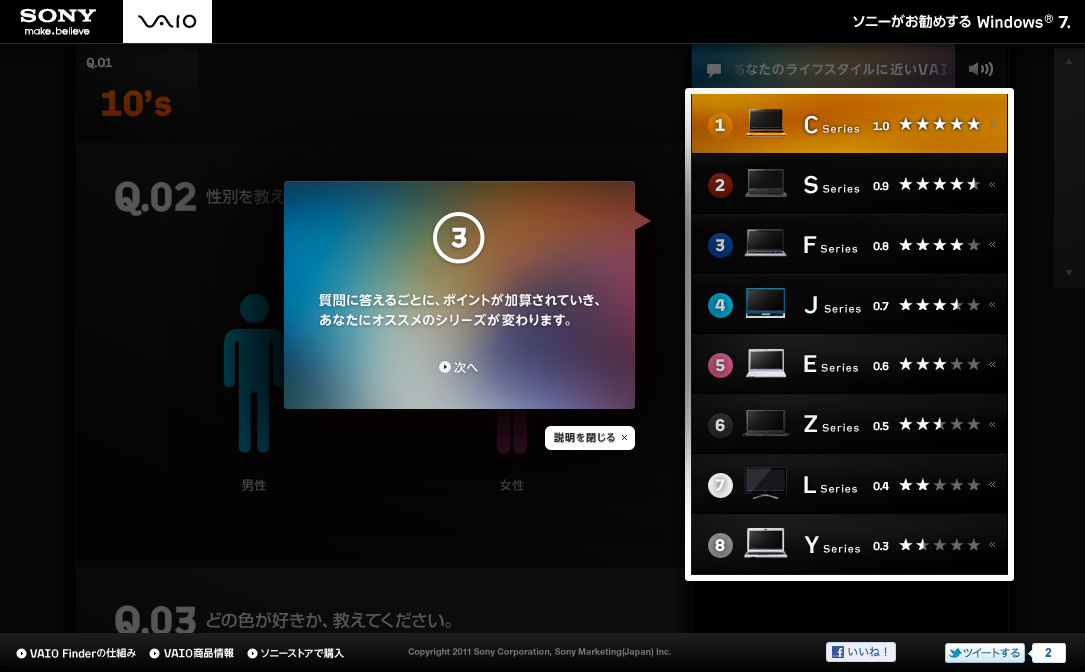Select the white E Series laptop icon
Screen dimensions: 1085x672
click(765, 364)
